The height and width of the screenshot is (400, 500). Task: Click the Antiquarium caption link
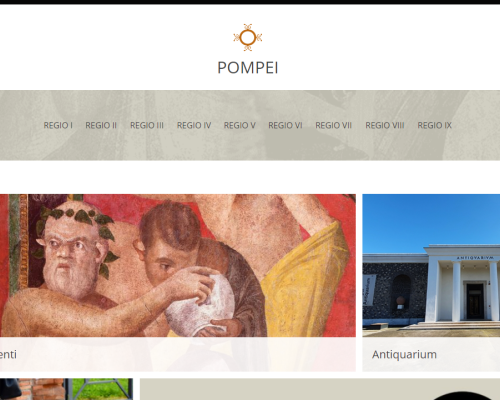(x=404, y=354)
